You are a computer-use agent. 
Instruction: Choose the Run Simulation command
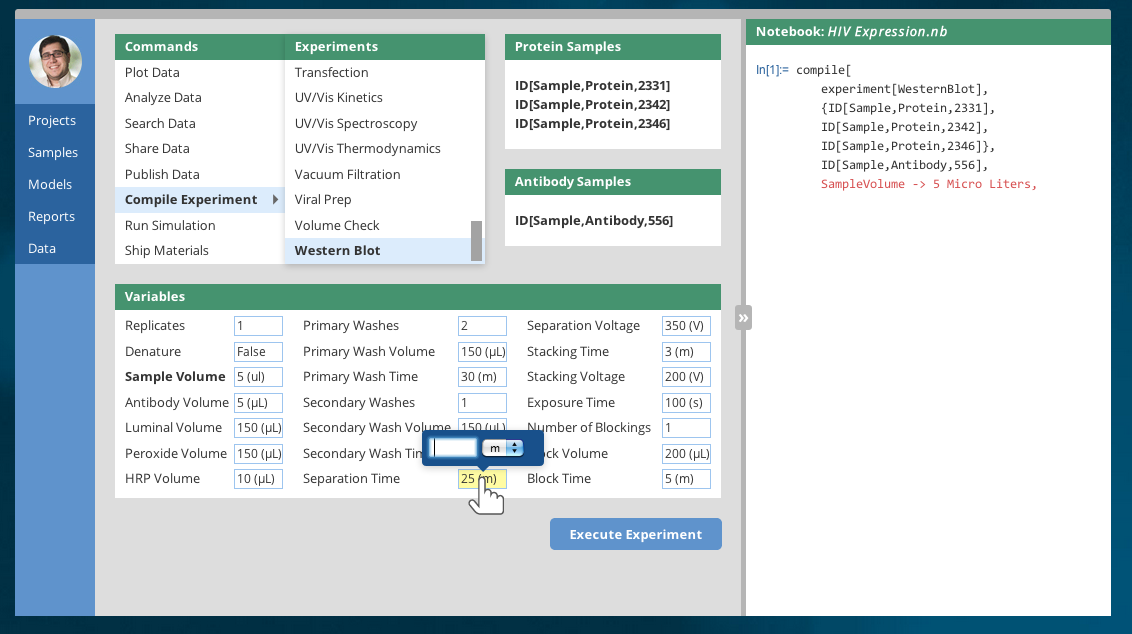[170, 225]
